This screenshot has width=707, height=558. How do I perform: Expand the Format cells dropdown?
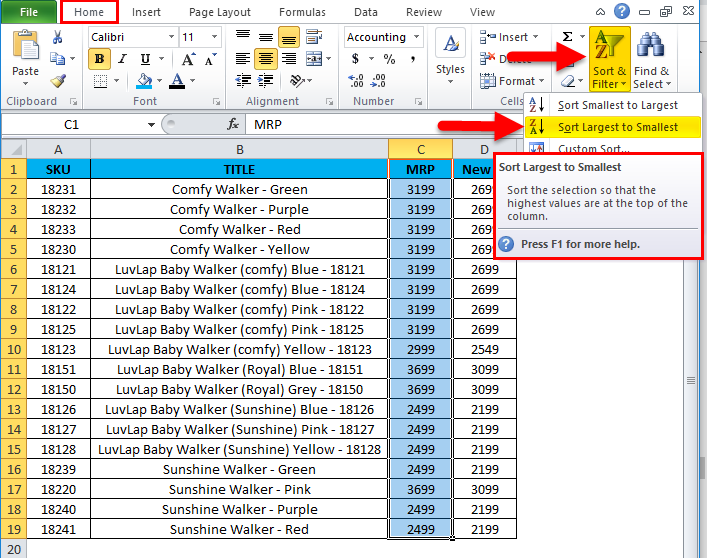541,81
